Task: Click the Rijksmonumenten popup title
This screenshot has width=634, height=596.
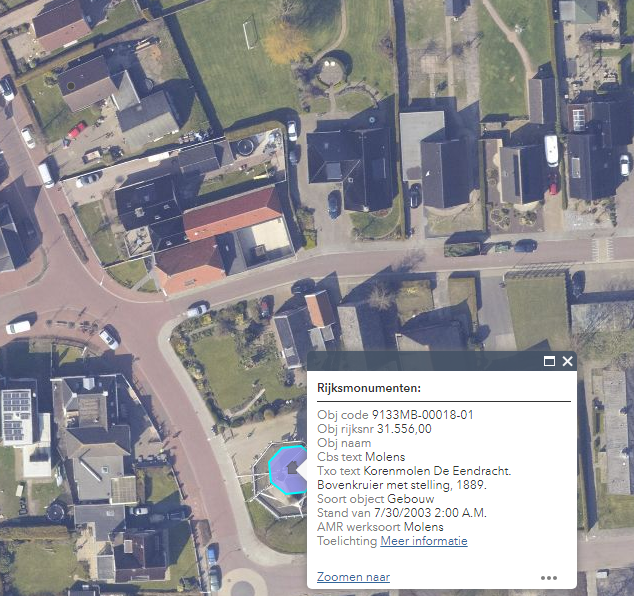Action: pos(369,388)
